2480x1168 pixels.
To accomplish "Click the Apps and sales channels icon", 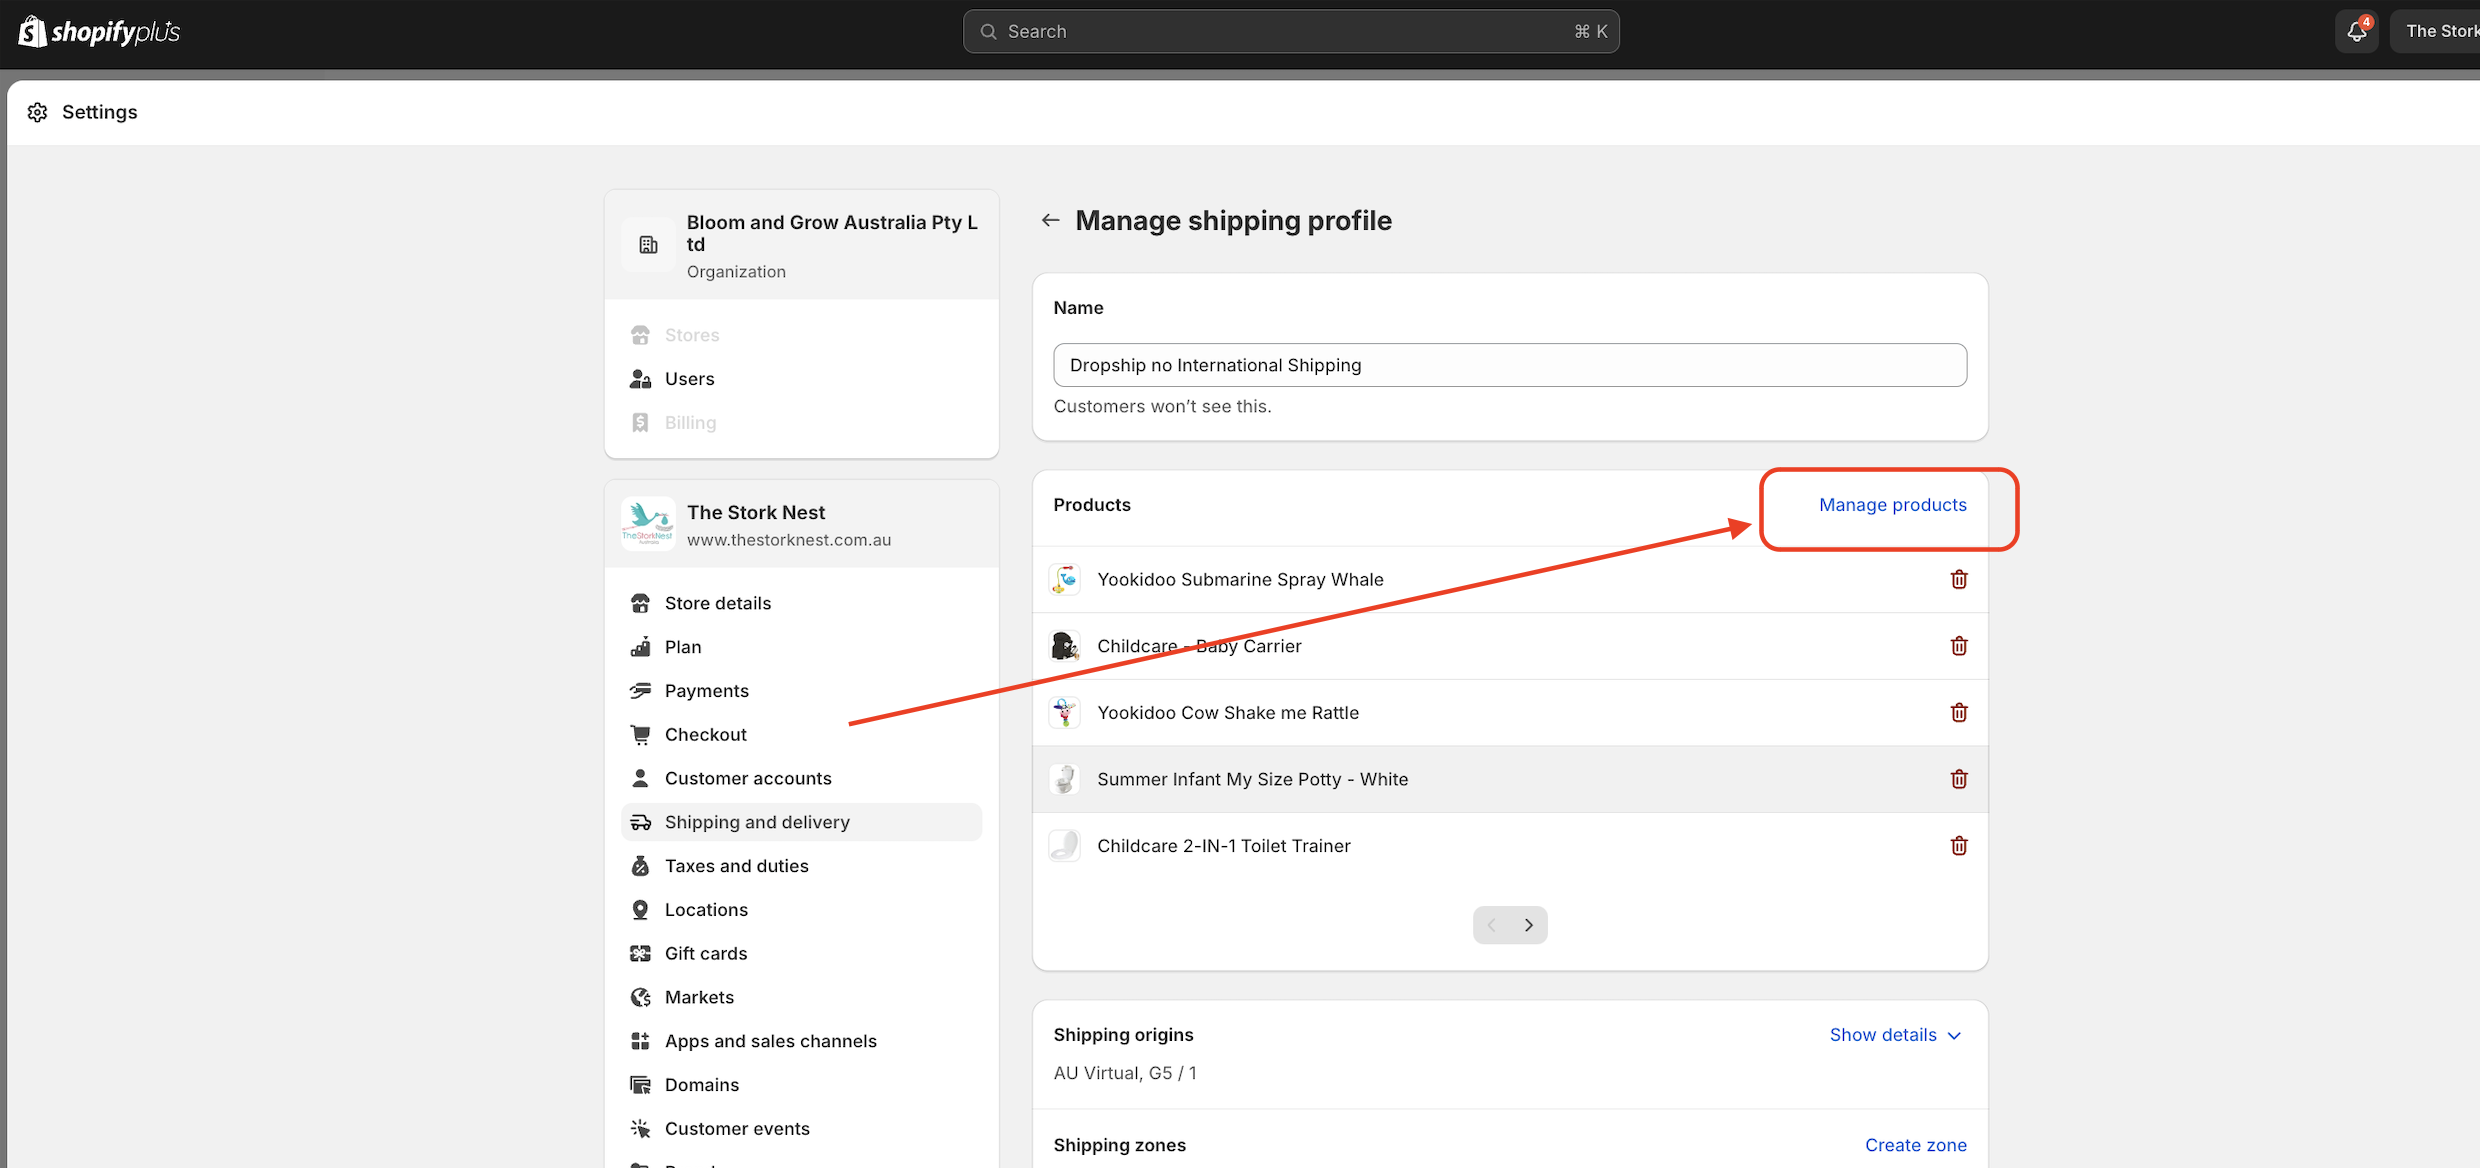I will (x=640, y=1041).
